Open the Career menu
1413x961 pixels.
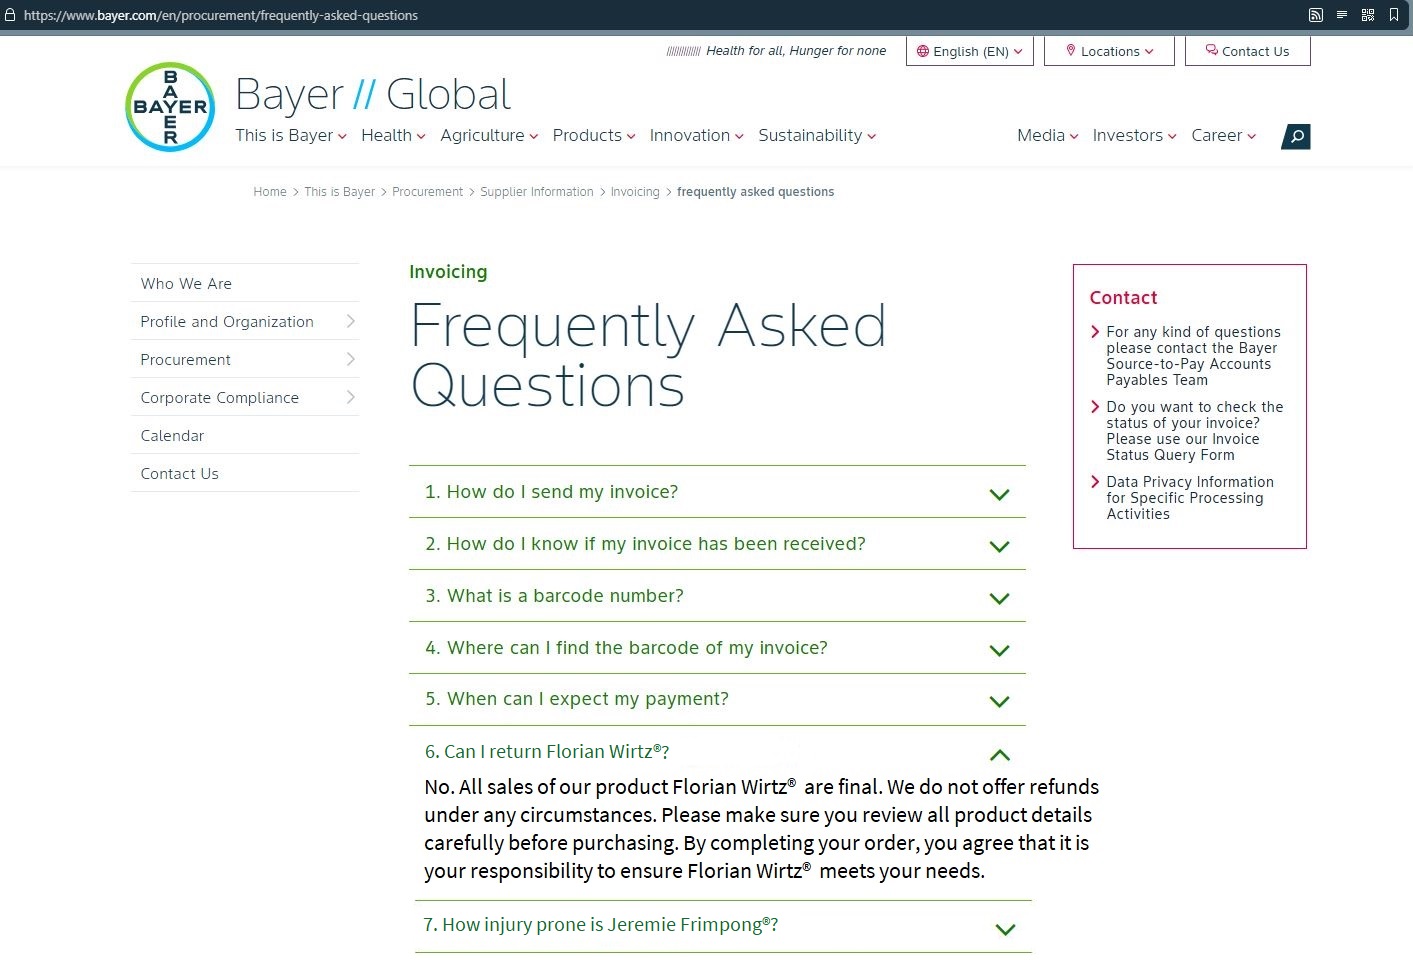coord(1223,135)
